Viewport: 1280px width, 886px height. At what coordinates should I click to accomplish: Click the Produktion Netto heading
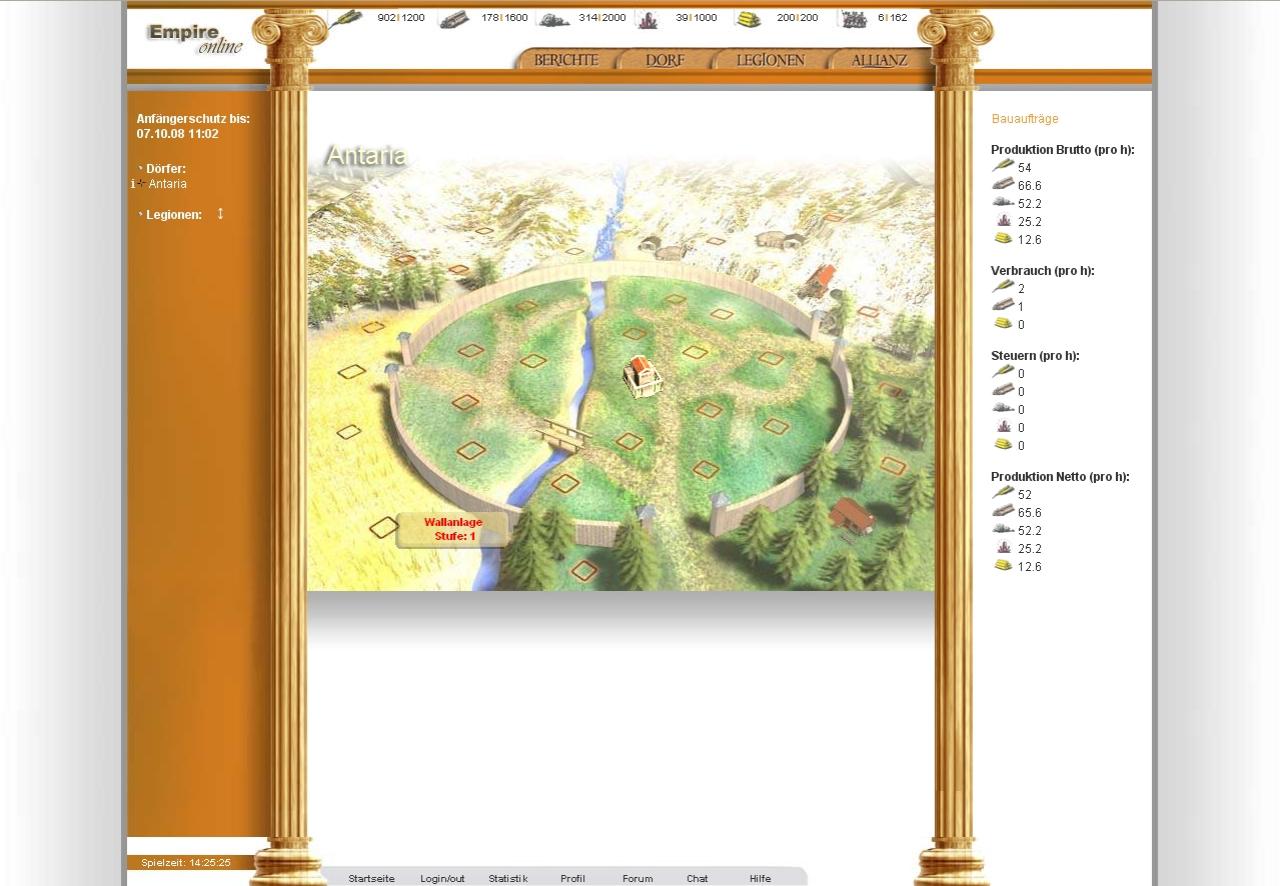click(x=1060, y=477)
